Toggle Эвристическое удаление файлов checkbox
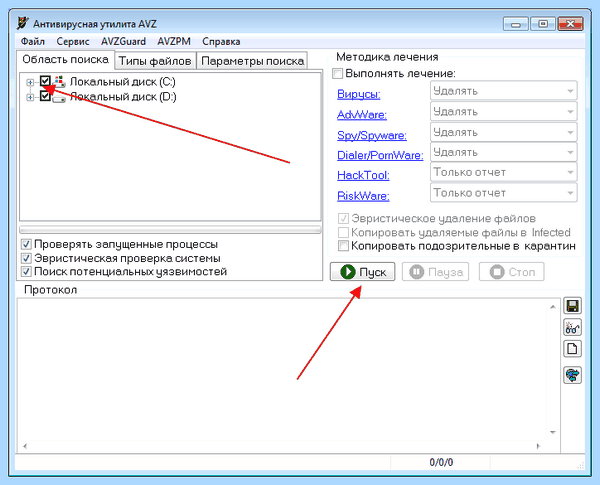This screenshot has height=485, width=600. (x=343, y=219)
